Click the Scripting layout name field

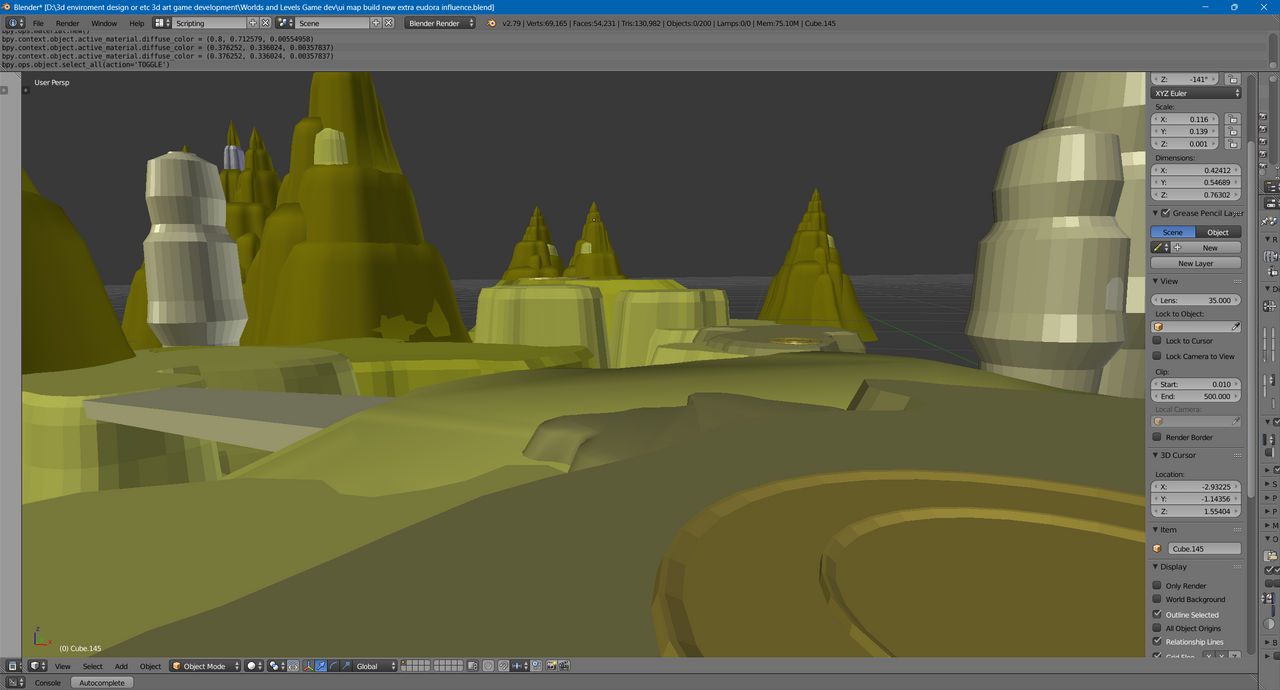pos(209,22)
